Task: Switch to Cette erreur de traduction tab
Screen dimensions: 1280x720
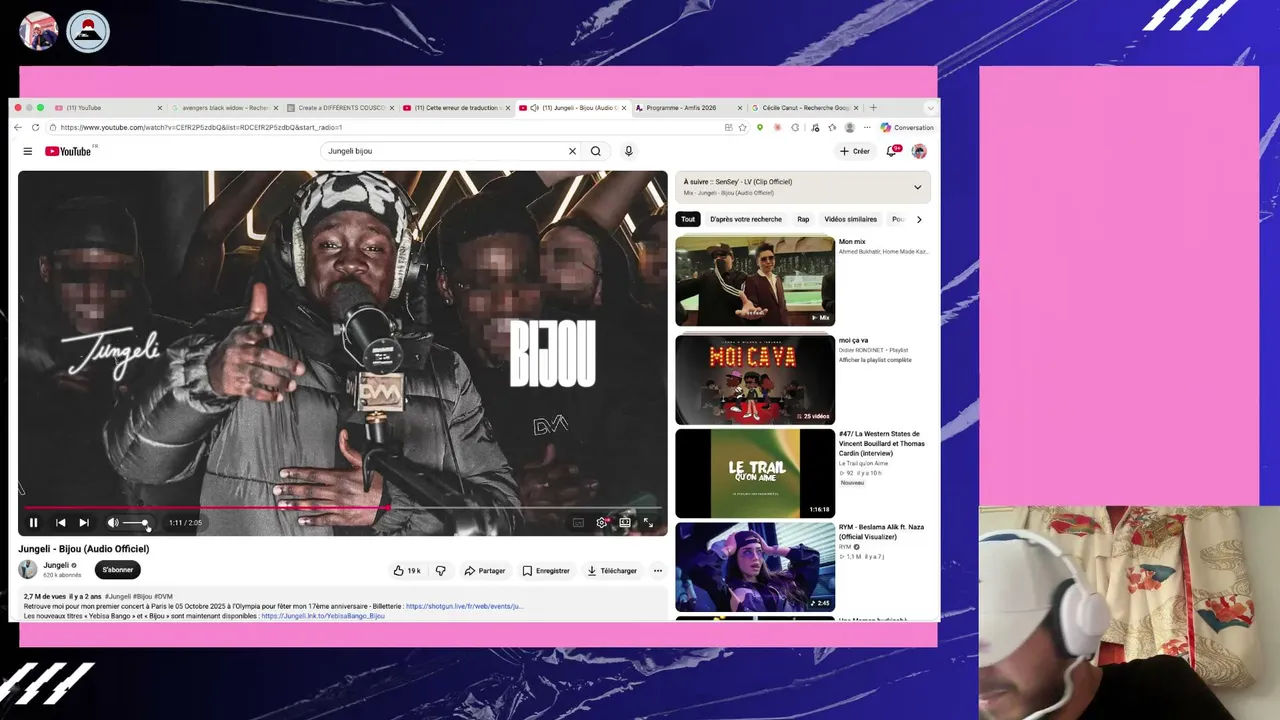Action: pyautogui.click(x=457, y=107)
